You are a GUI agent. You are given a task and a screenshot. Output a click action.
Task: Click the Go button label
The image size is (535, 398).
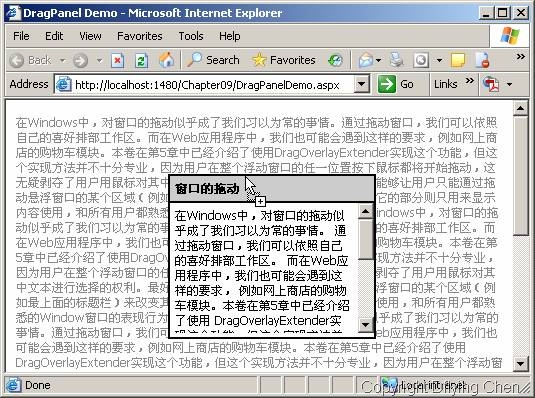click(x=407, y=84)
